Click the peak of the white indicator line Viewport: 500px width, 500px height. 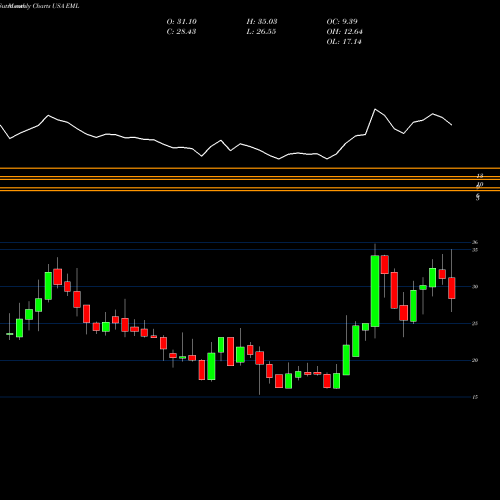click(375, 109)
